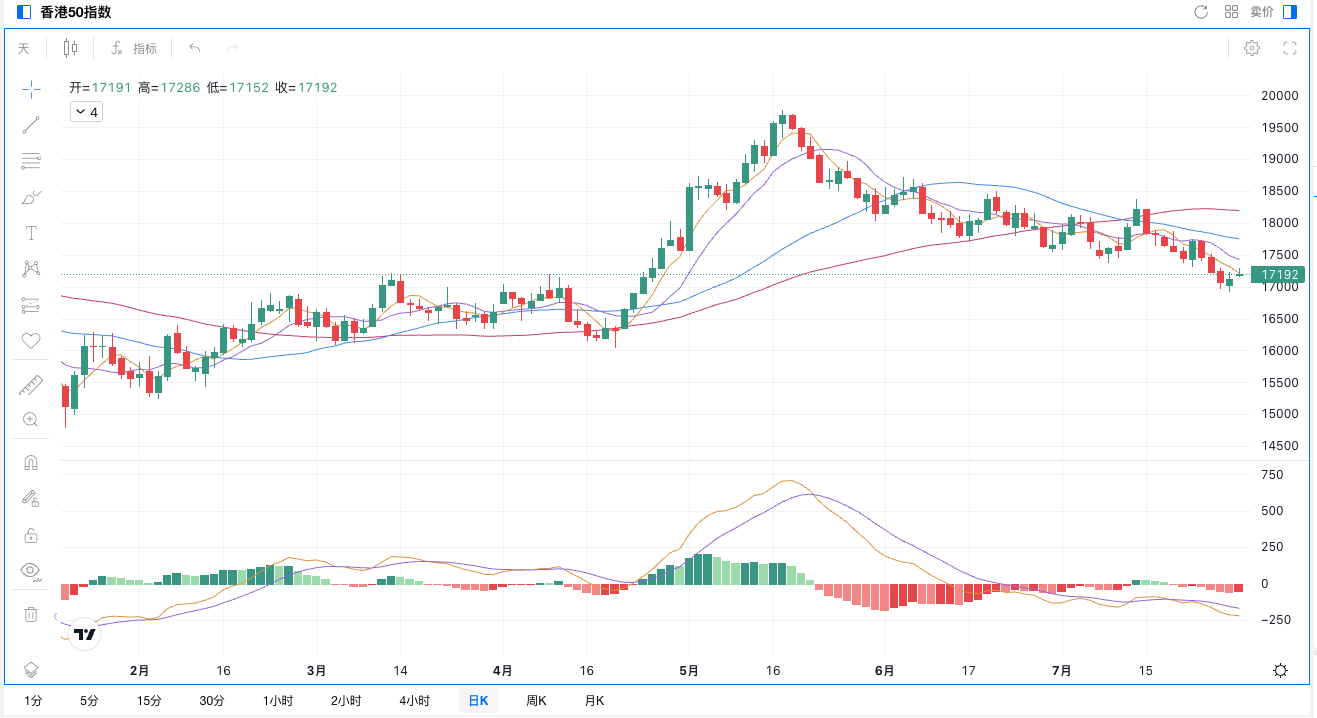Switch to the 1小时 timeframe
The width and height of the screenshot is (1317, 718).
pyautogui.click(x=278, y=701)
